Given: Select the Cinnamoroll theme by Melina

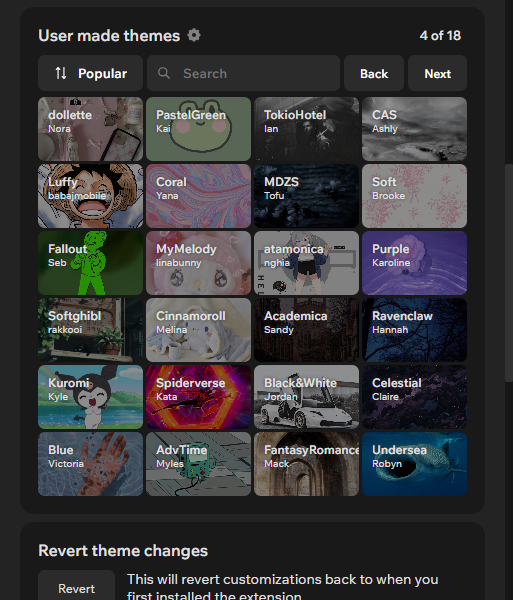Looking at the screenshot, I should 199,330.
